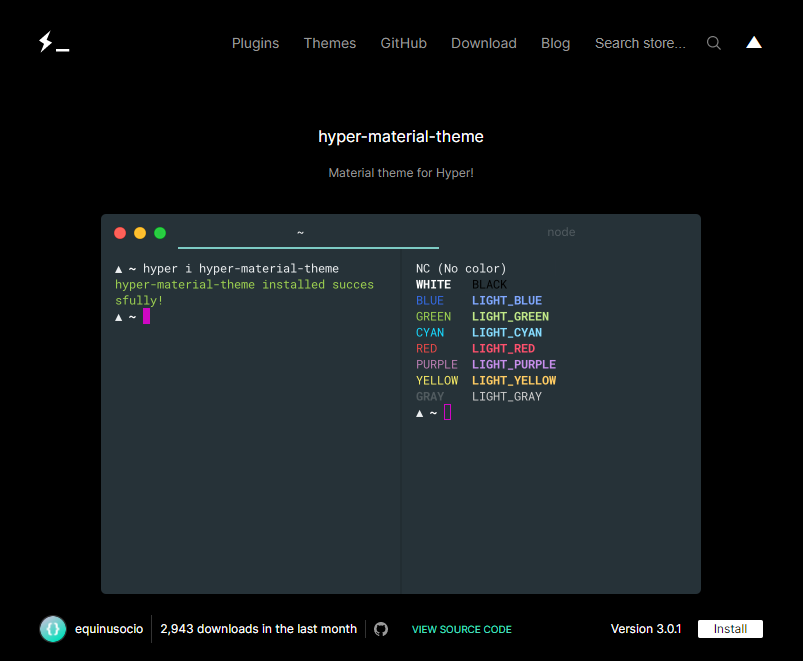Click the LIGHT_GRAY text in preview
Image resolution: width=803 pixels, height=661 pixels.
tap(507, 396)
